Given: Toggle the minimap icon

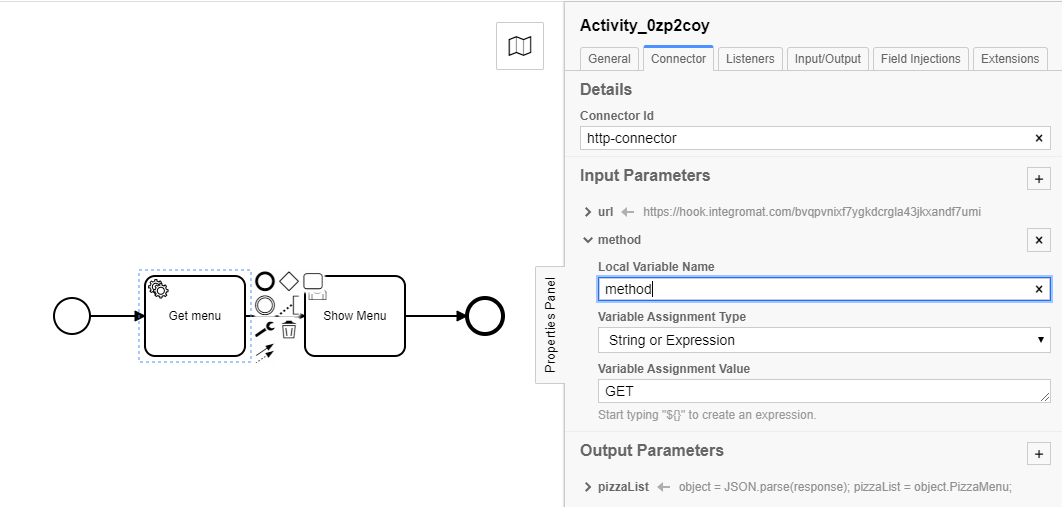Looking at the screenshot, I should tap(520, 46).
